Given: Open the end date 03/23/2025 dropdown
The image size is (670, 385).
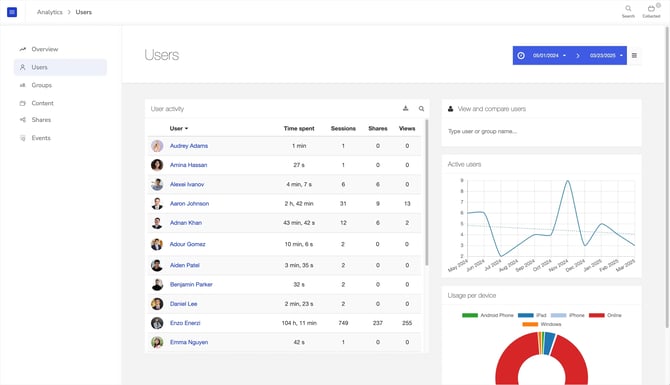Looking at the screenshot, I should point(606,56).
